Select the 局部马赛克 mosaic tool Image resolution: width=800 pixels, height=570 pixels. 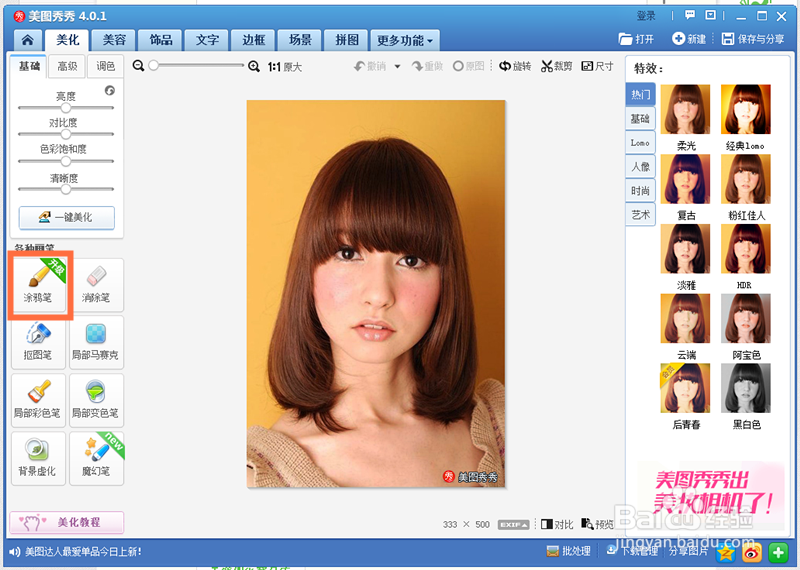pyautogui.click(x=96, y=342)
